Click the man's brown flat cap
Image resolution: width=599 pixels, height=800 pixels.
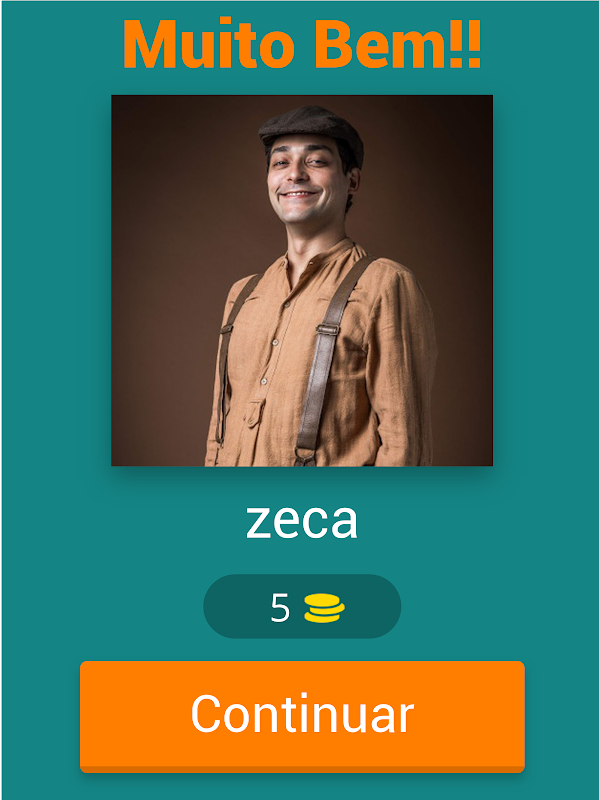point(312,131)
